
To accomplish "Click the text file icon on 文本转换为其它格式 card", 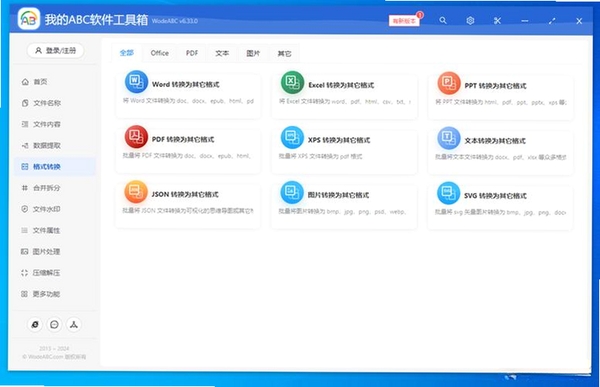I will point(449,138).
